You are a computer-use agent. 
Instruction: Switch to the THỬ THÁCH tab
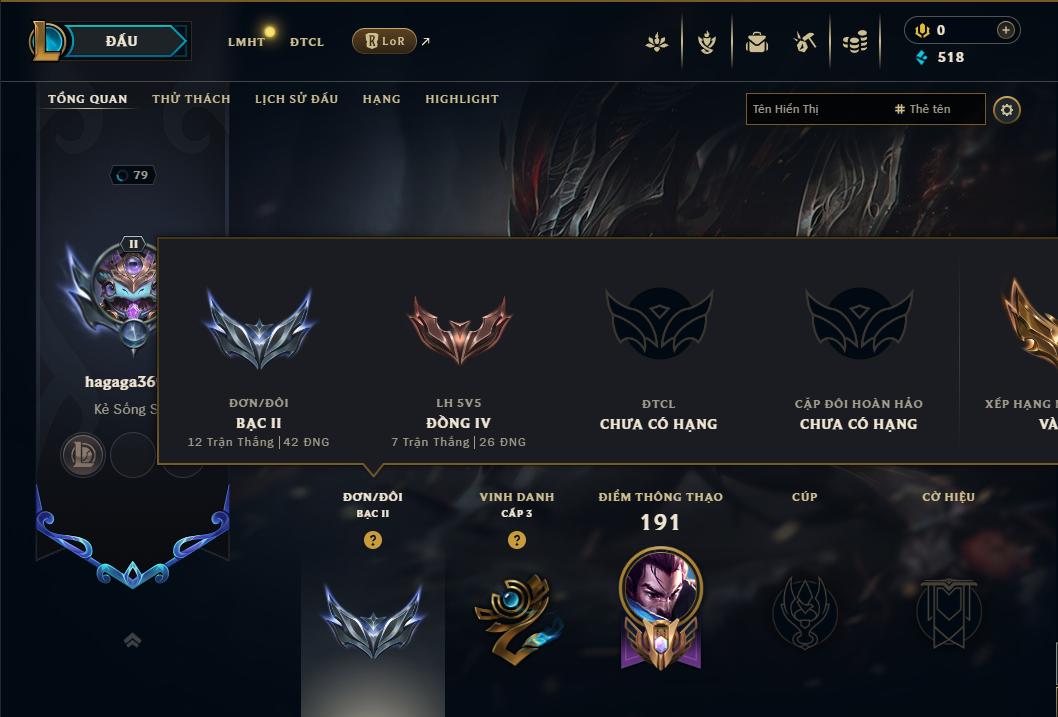(x=191, y=99)
